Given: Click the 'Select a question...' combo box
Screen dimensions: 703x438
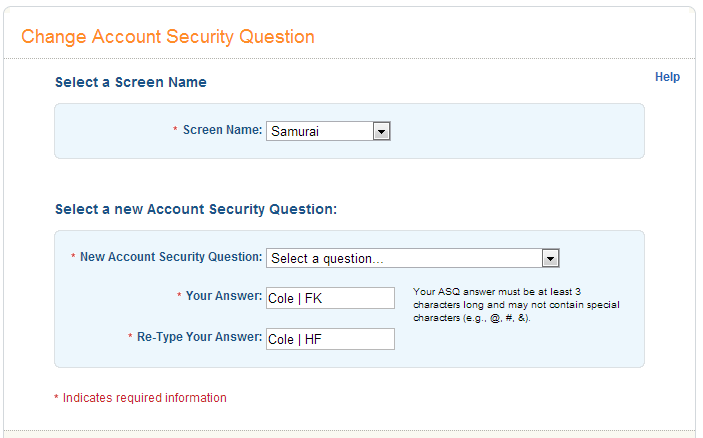Looking at the screenshot, I should pos(403,259).
